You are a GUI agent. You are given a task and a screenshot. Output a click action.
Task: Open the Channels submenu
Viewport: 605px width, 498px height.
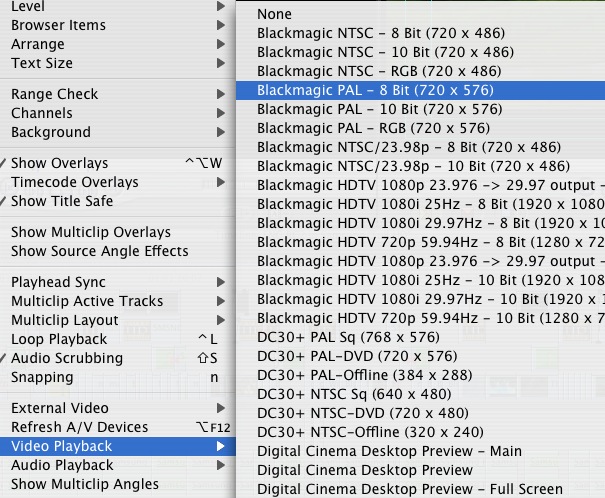click(118, 113)
